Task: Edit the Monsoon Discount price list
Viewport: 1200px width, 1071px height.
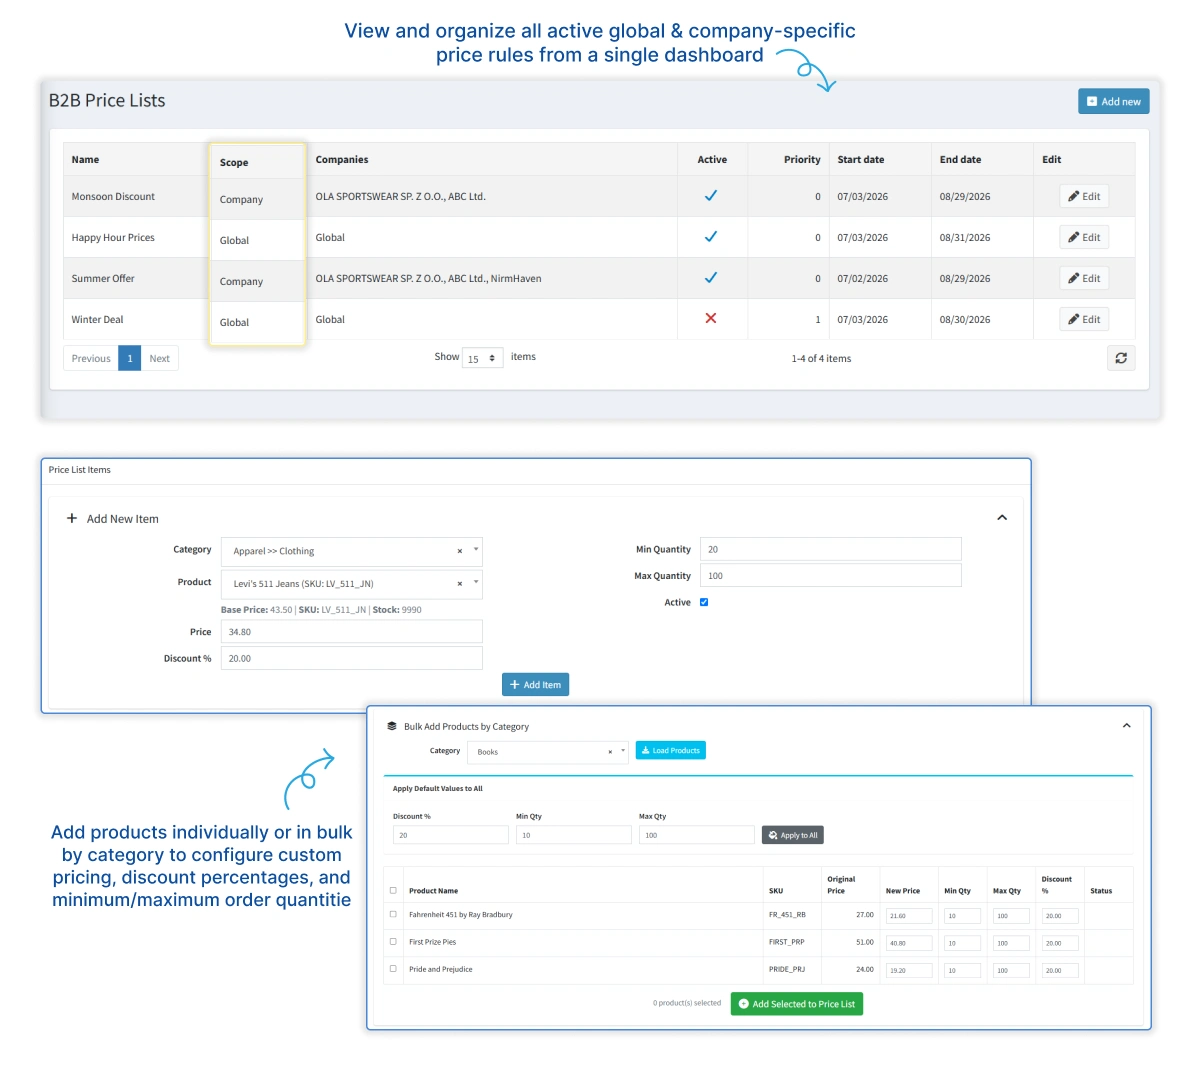Action: pyautogui.click(x=1084, y=196)
